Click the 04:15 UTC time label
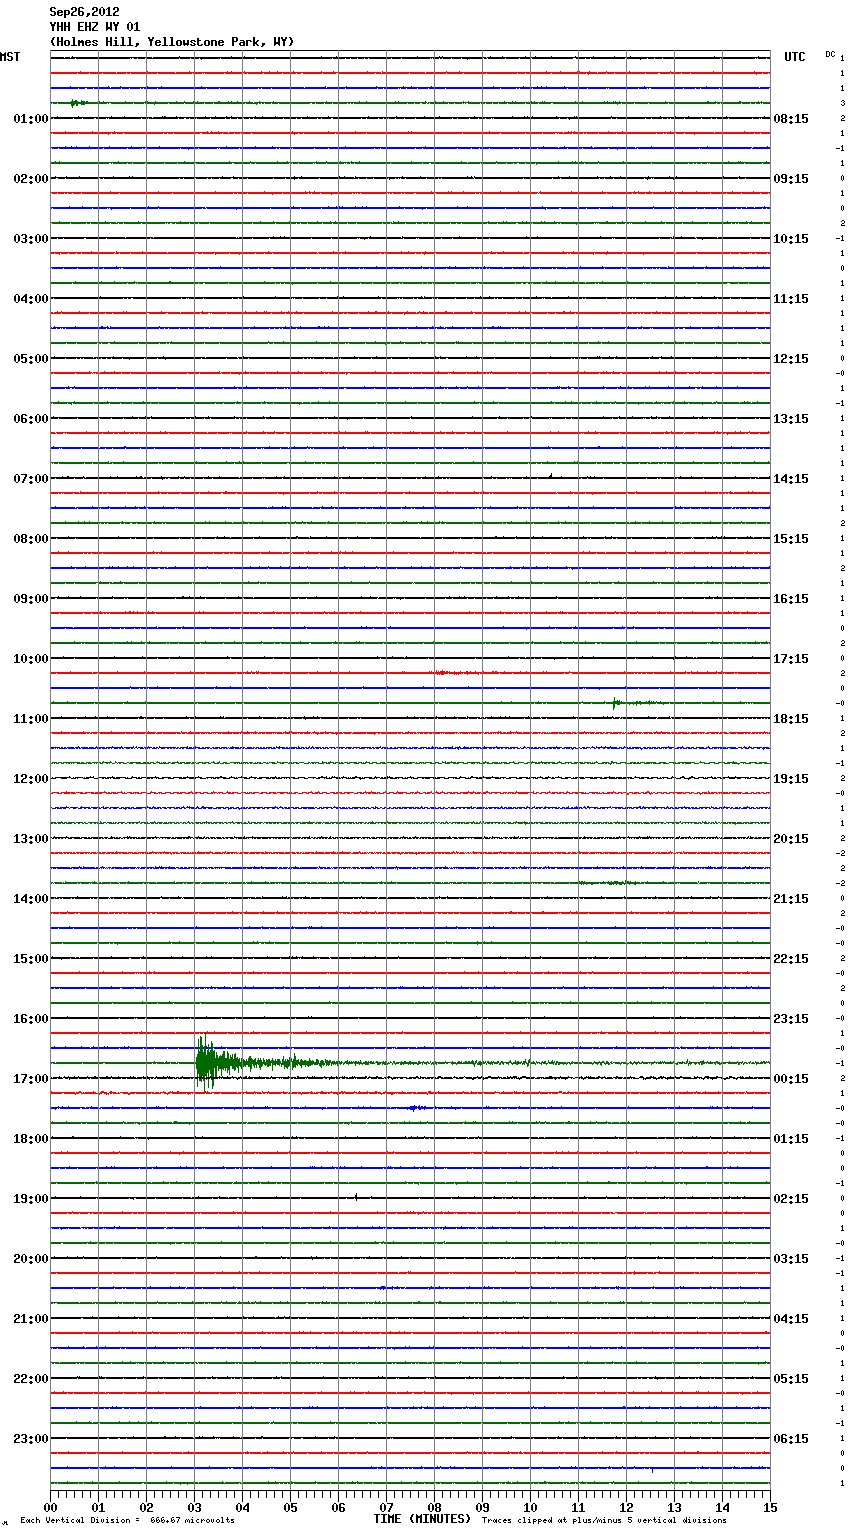Screen dimensions: 850x1534 pos(791,1319)
